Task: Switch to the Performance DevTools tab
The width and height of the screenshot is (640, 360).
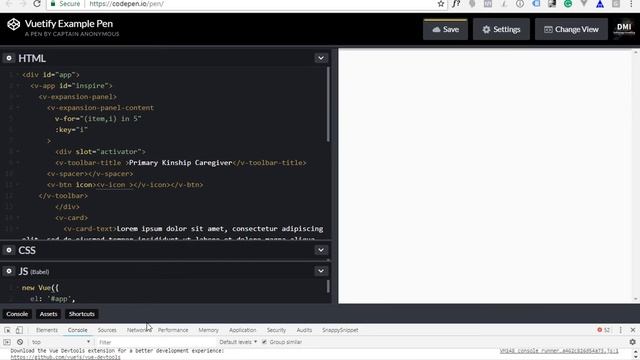Action: (x=173, y=330)
